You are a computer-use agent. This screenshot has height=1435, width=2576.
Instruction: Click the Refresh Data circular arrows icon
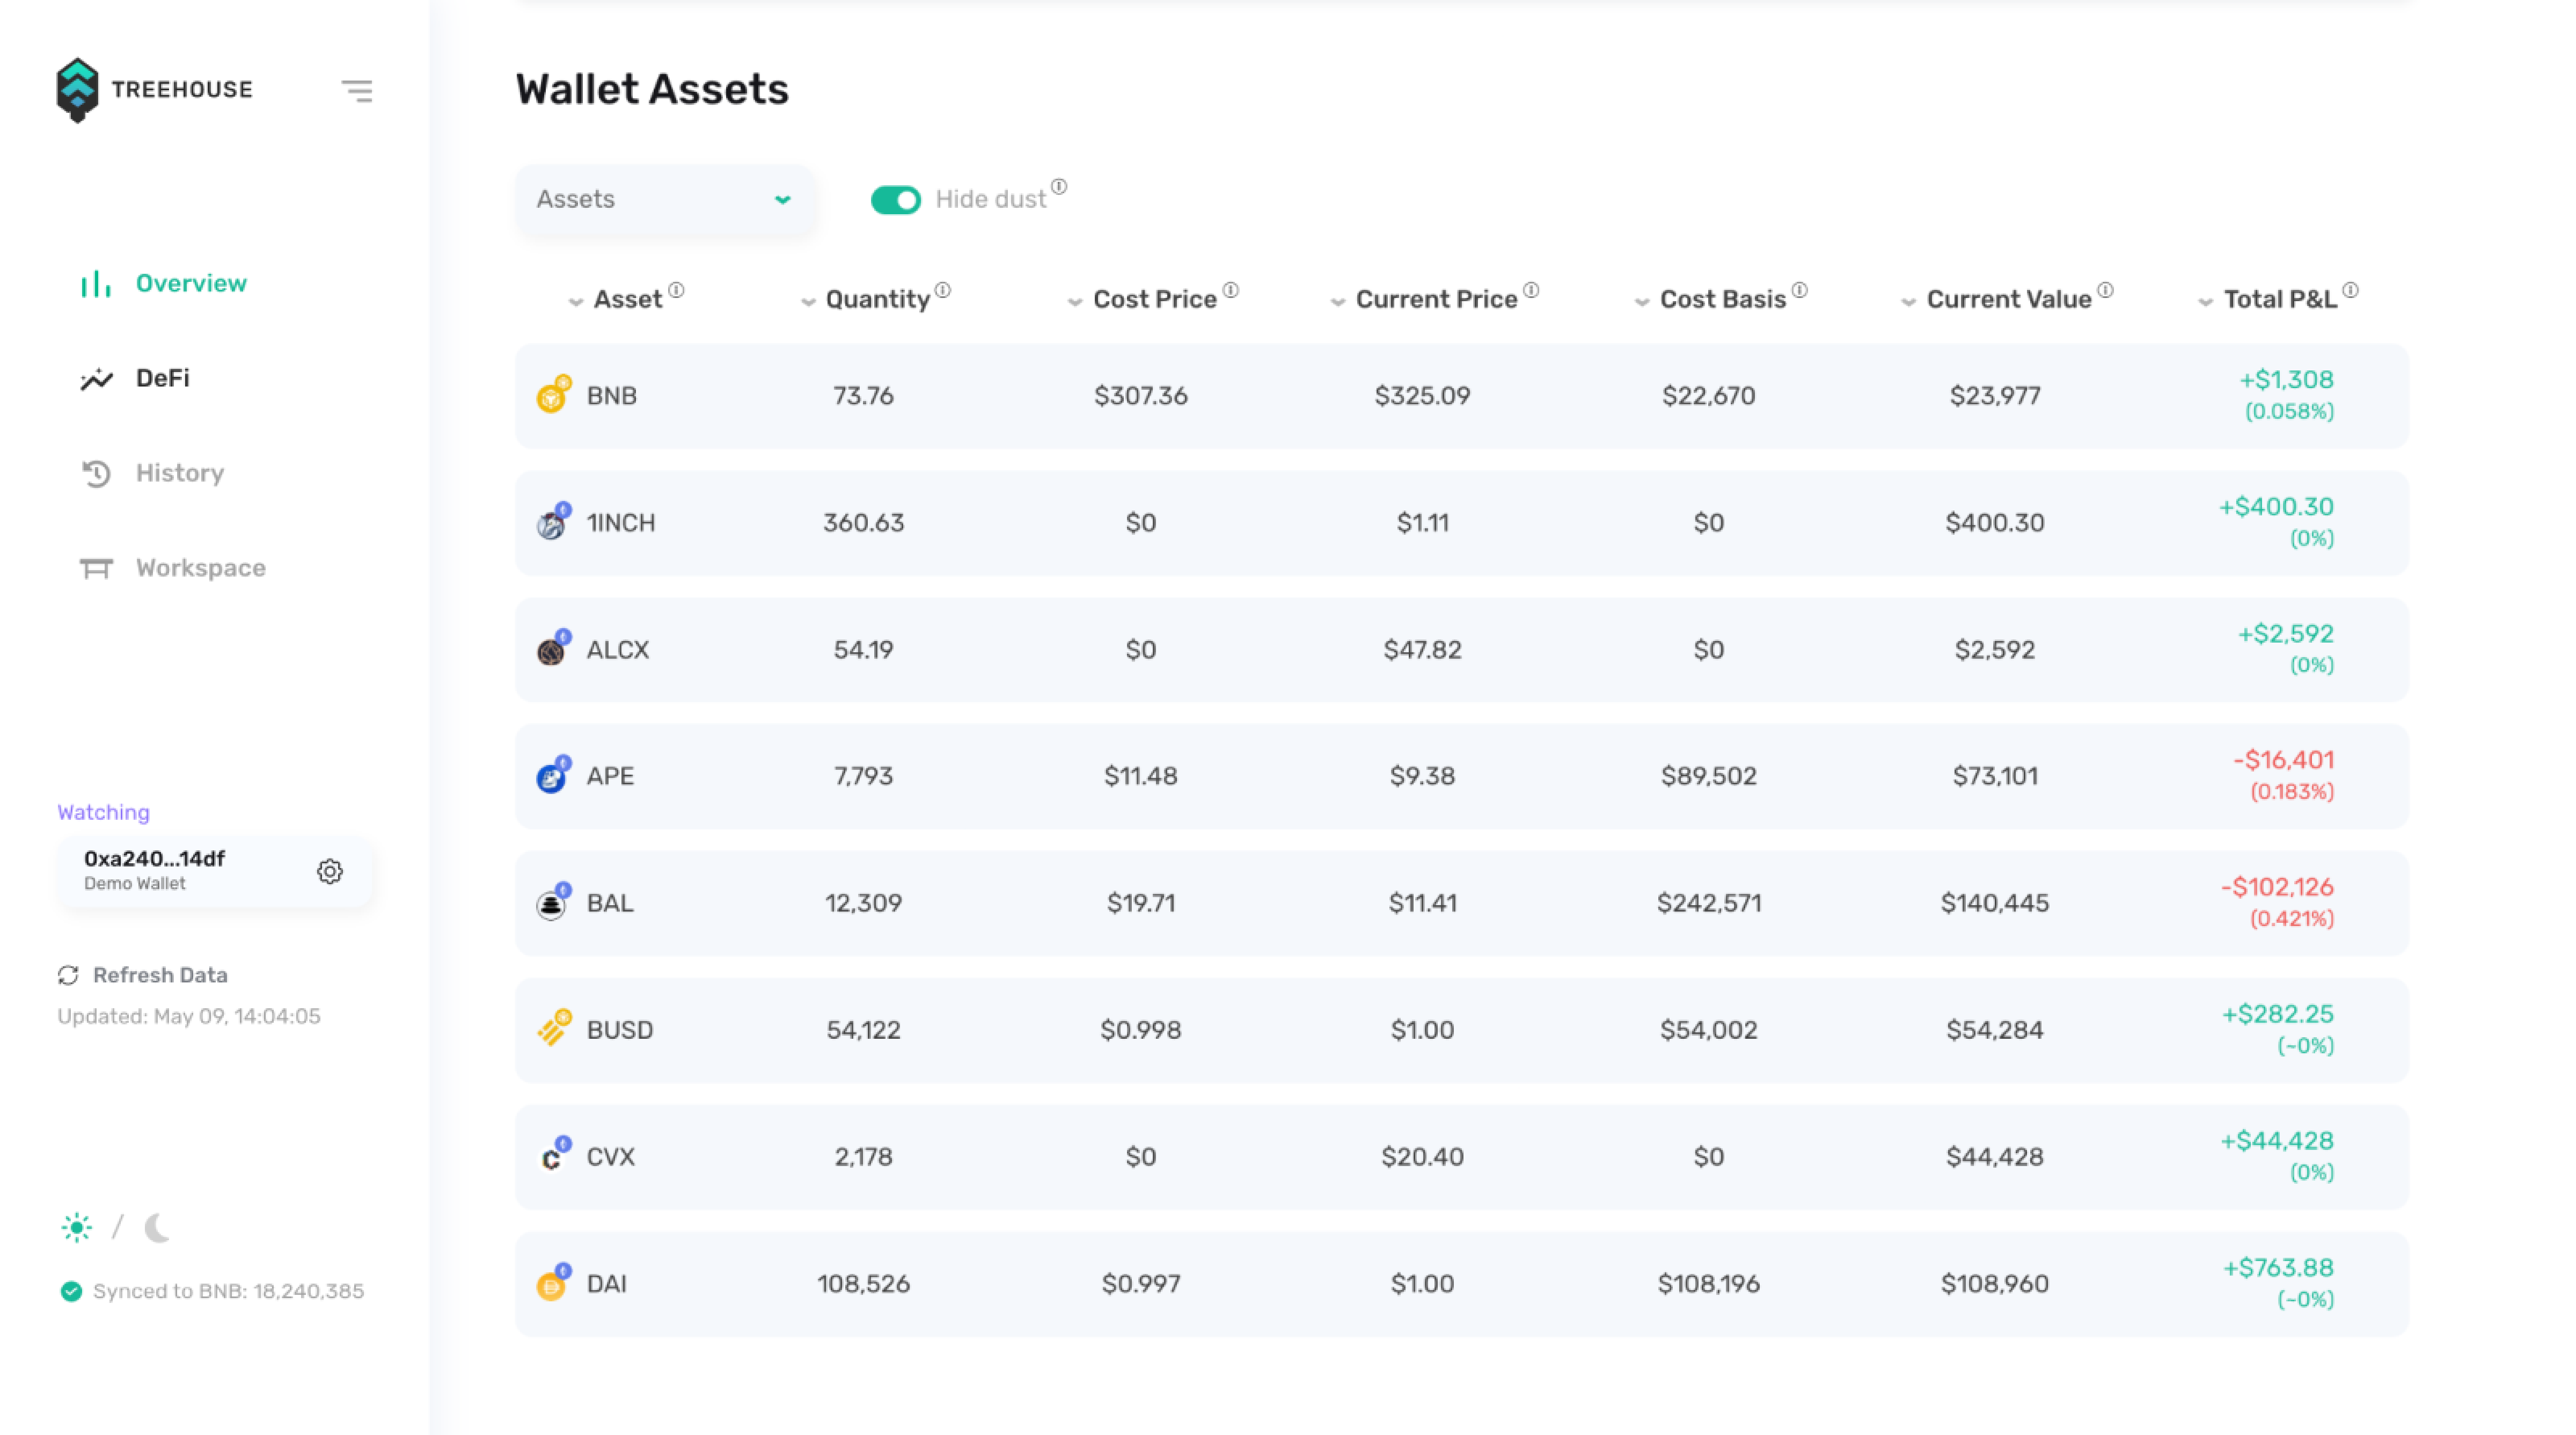click(68, 975)
